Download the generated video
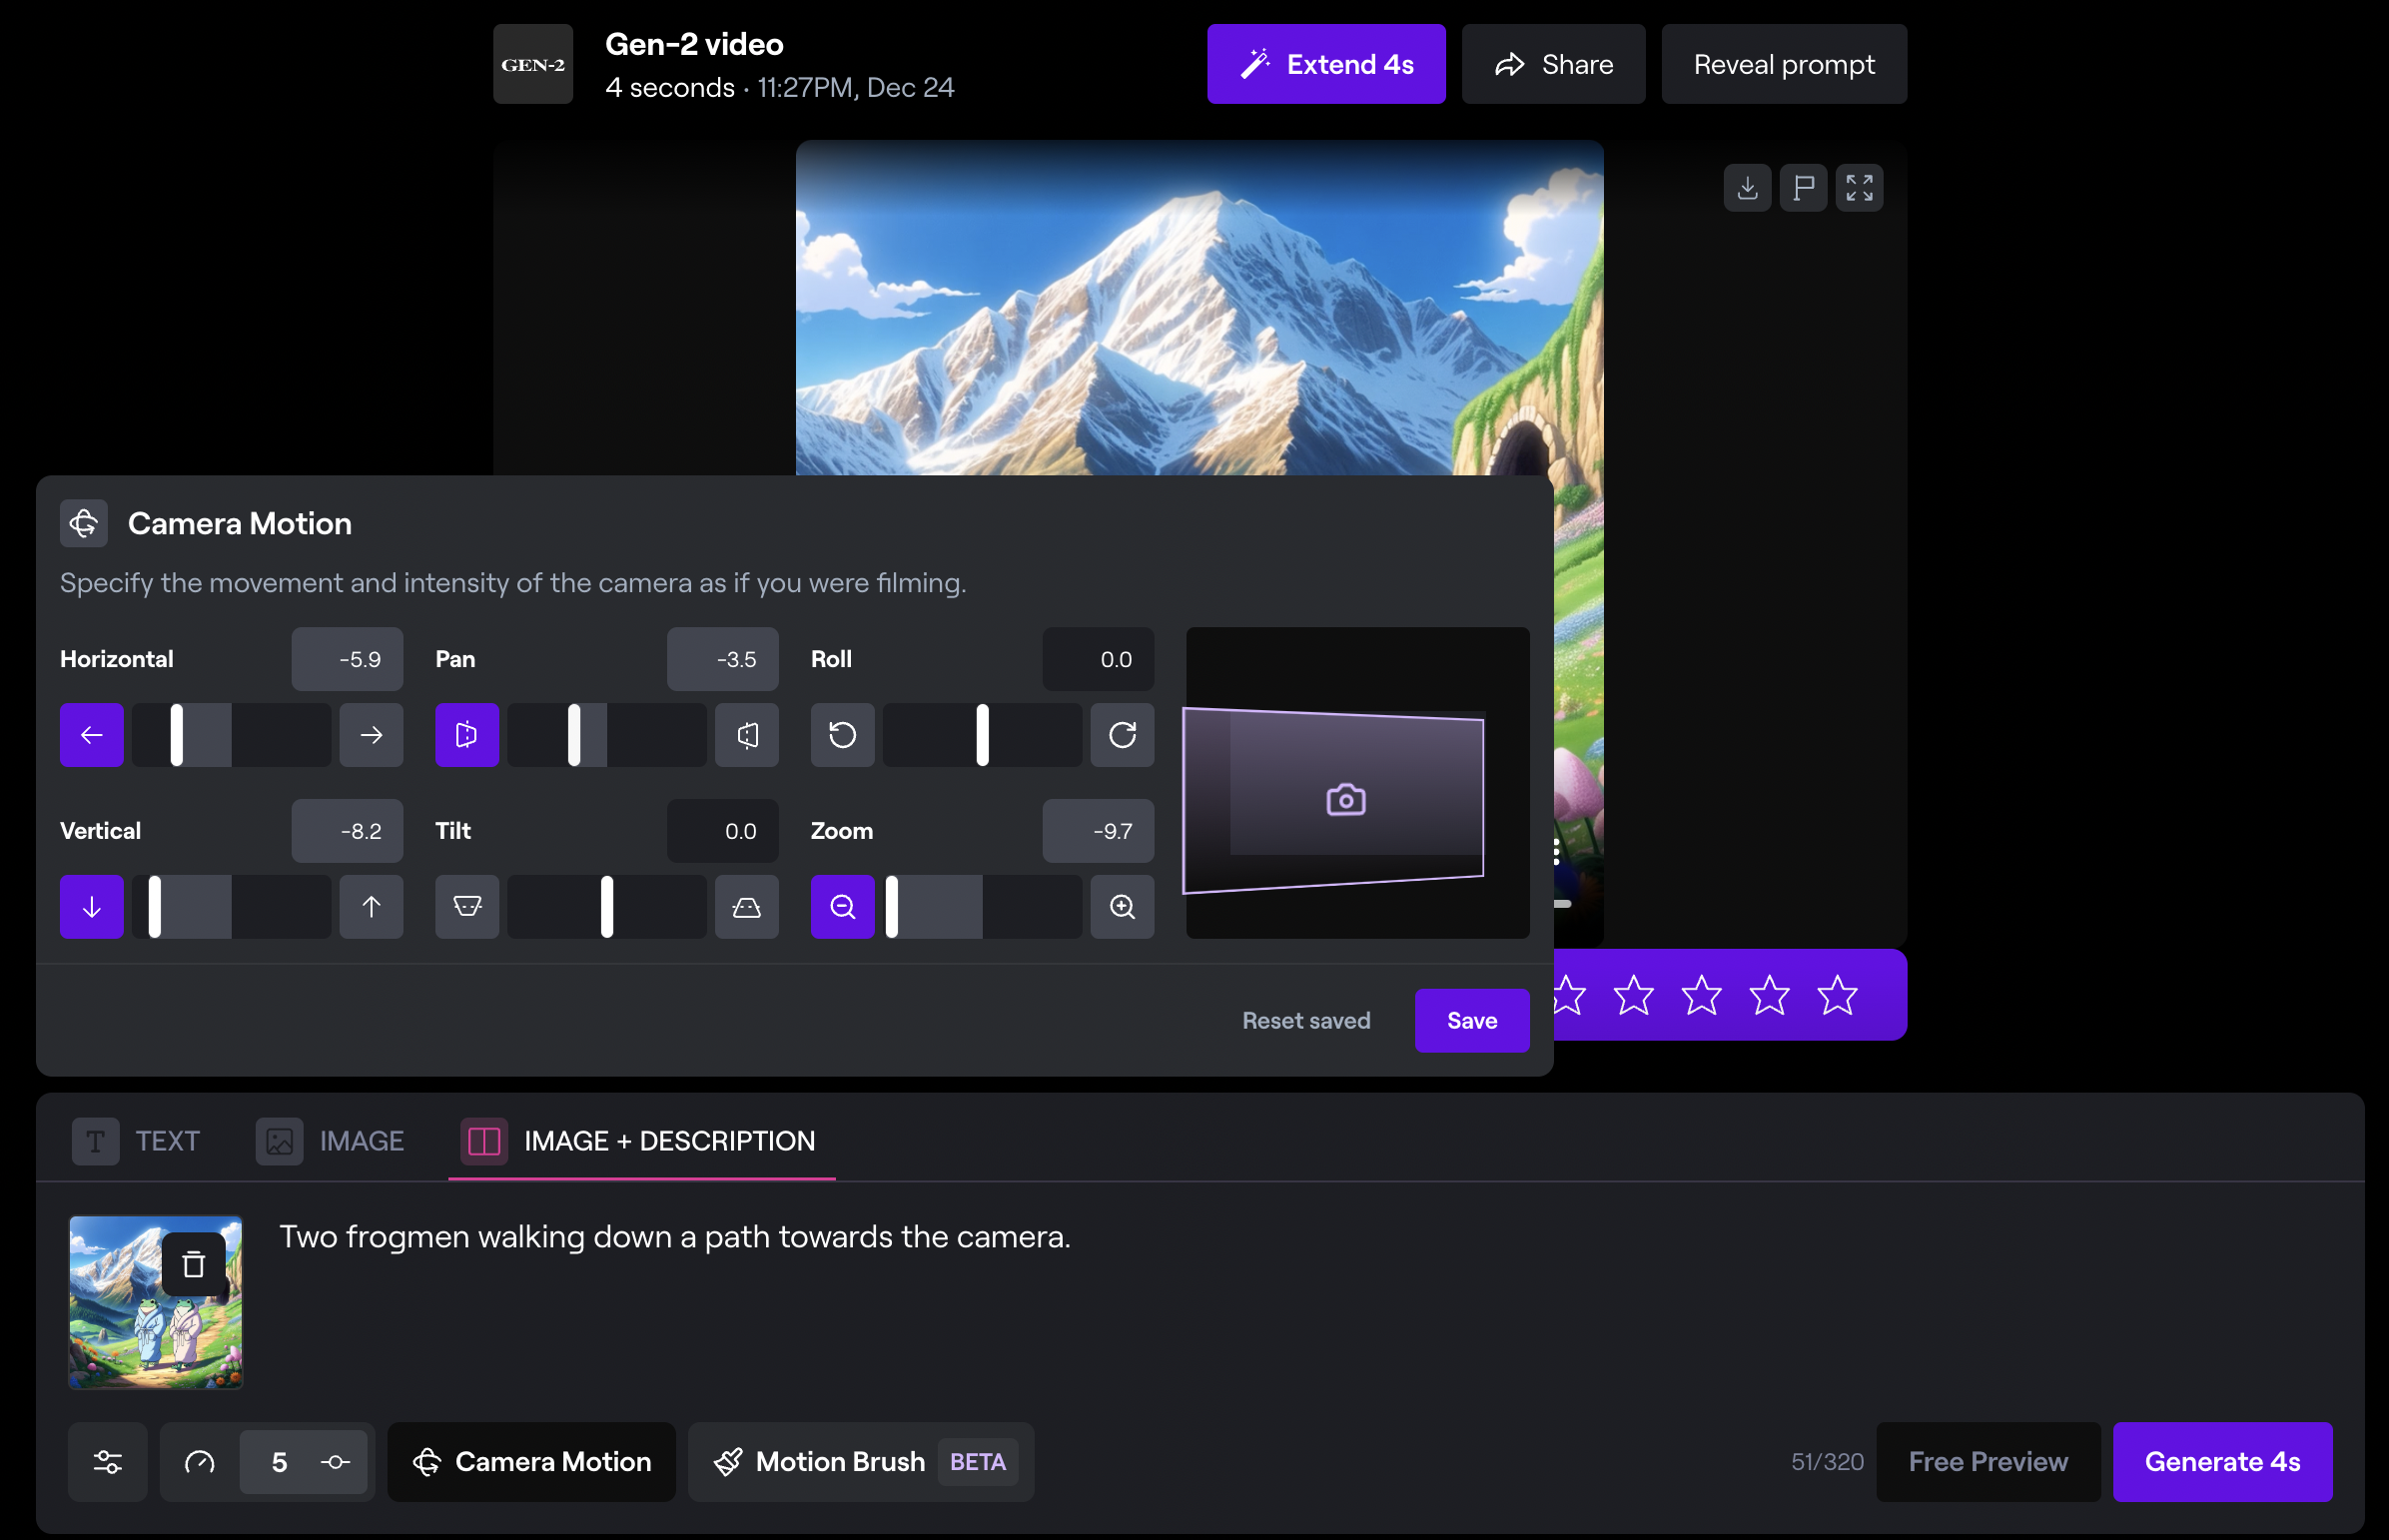This screenshot has height=1540, width=2389. coord(1747,188)
